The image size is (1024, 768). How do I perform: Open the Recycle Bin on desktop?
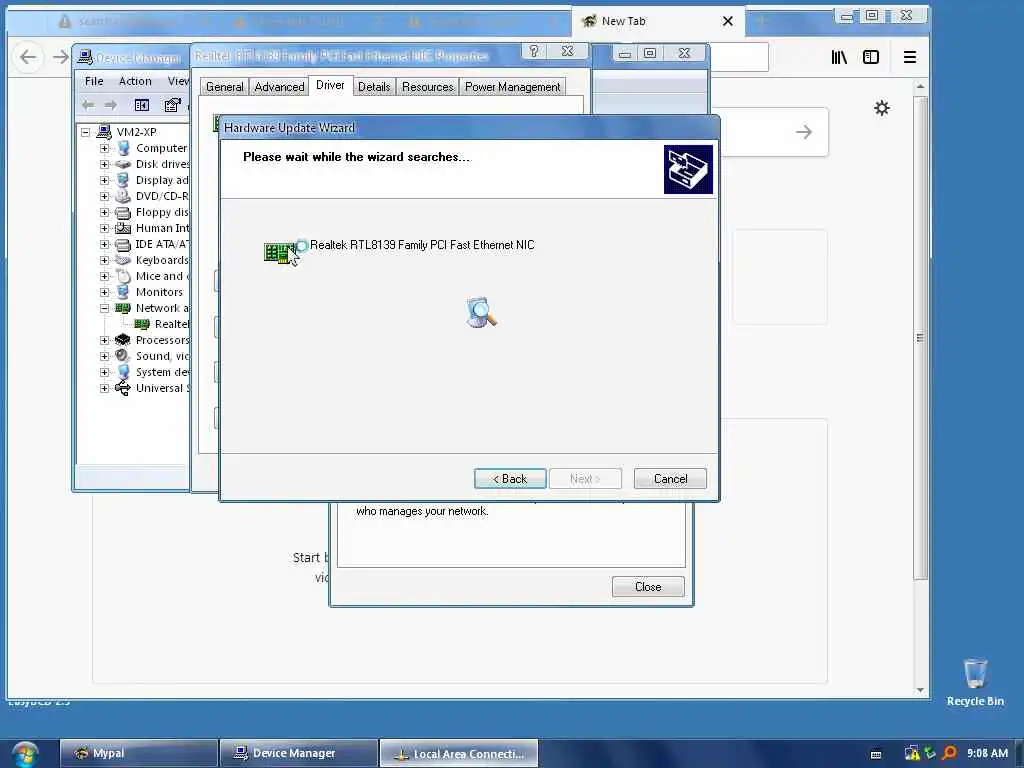click(975, 682)
